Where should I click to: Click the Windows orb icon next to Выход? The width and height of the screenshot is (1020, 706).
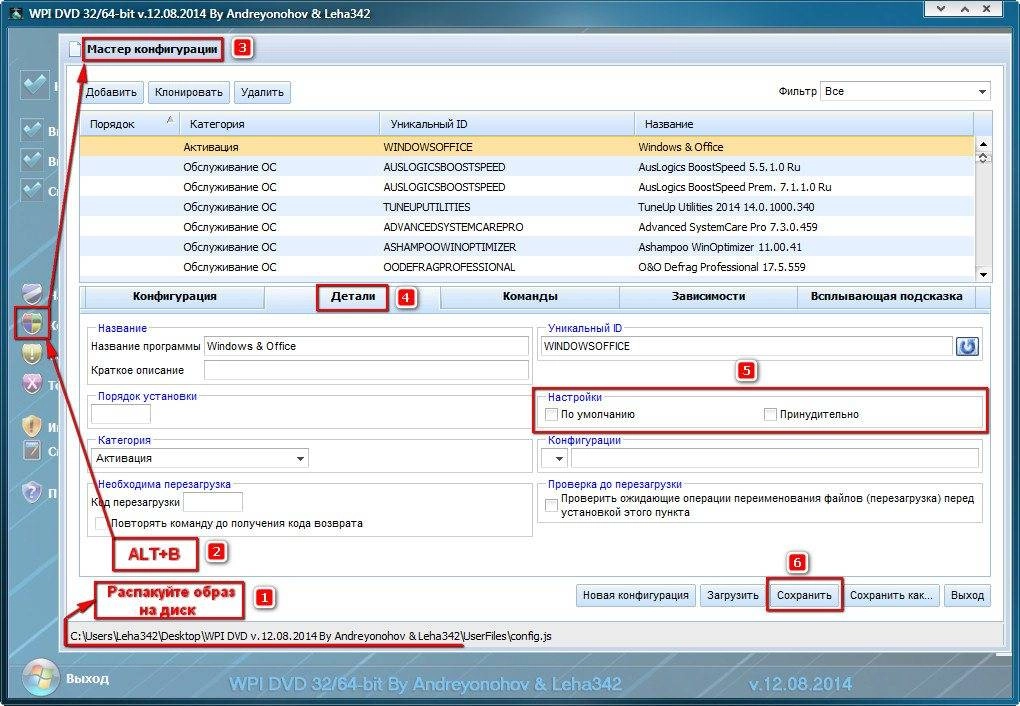pyautogui.click(x=40, y=678)
